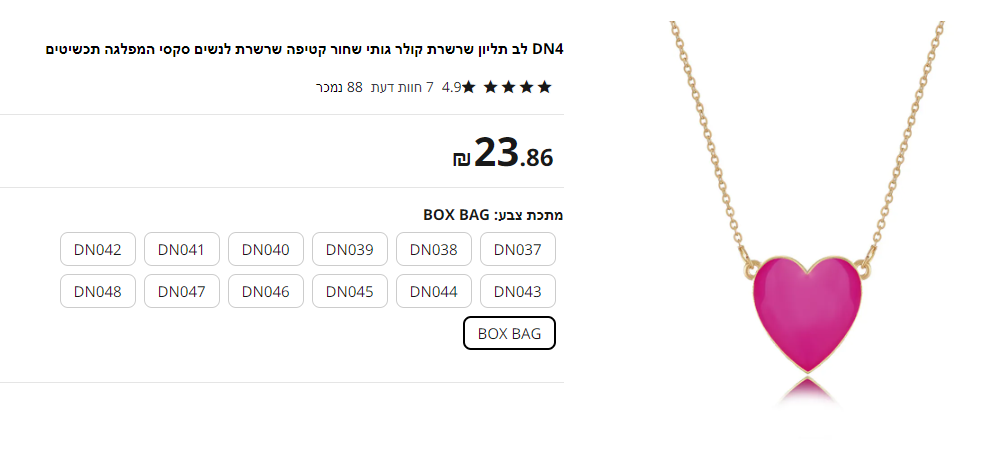Click the 23.86 shekel price

click(x=503, y=154)
